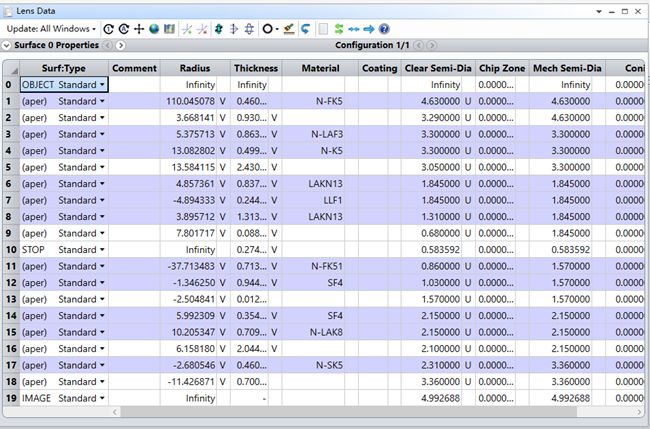Click the crosshair plus icon in toolbar
650x429 pixels.
pyautogui.click(x=139, y=29)
